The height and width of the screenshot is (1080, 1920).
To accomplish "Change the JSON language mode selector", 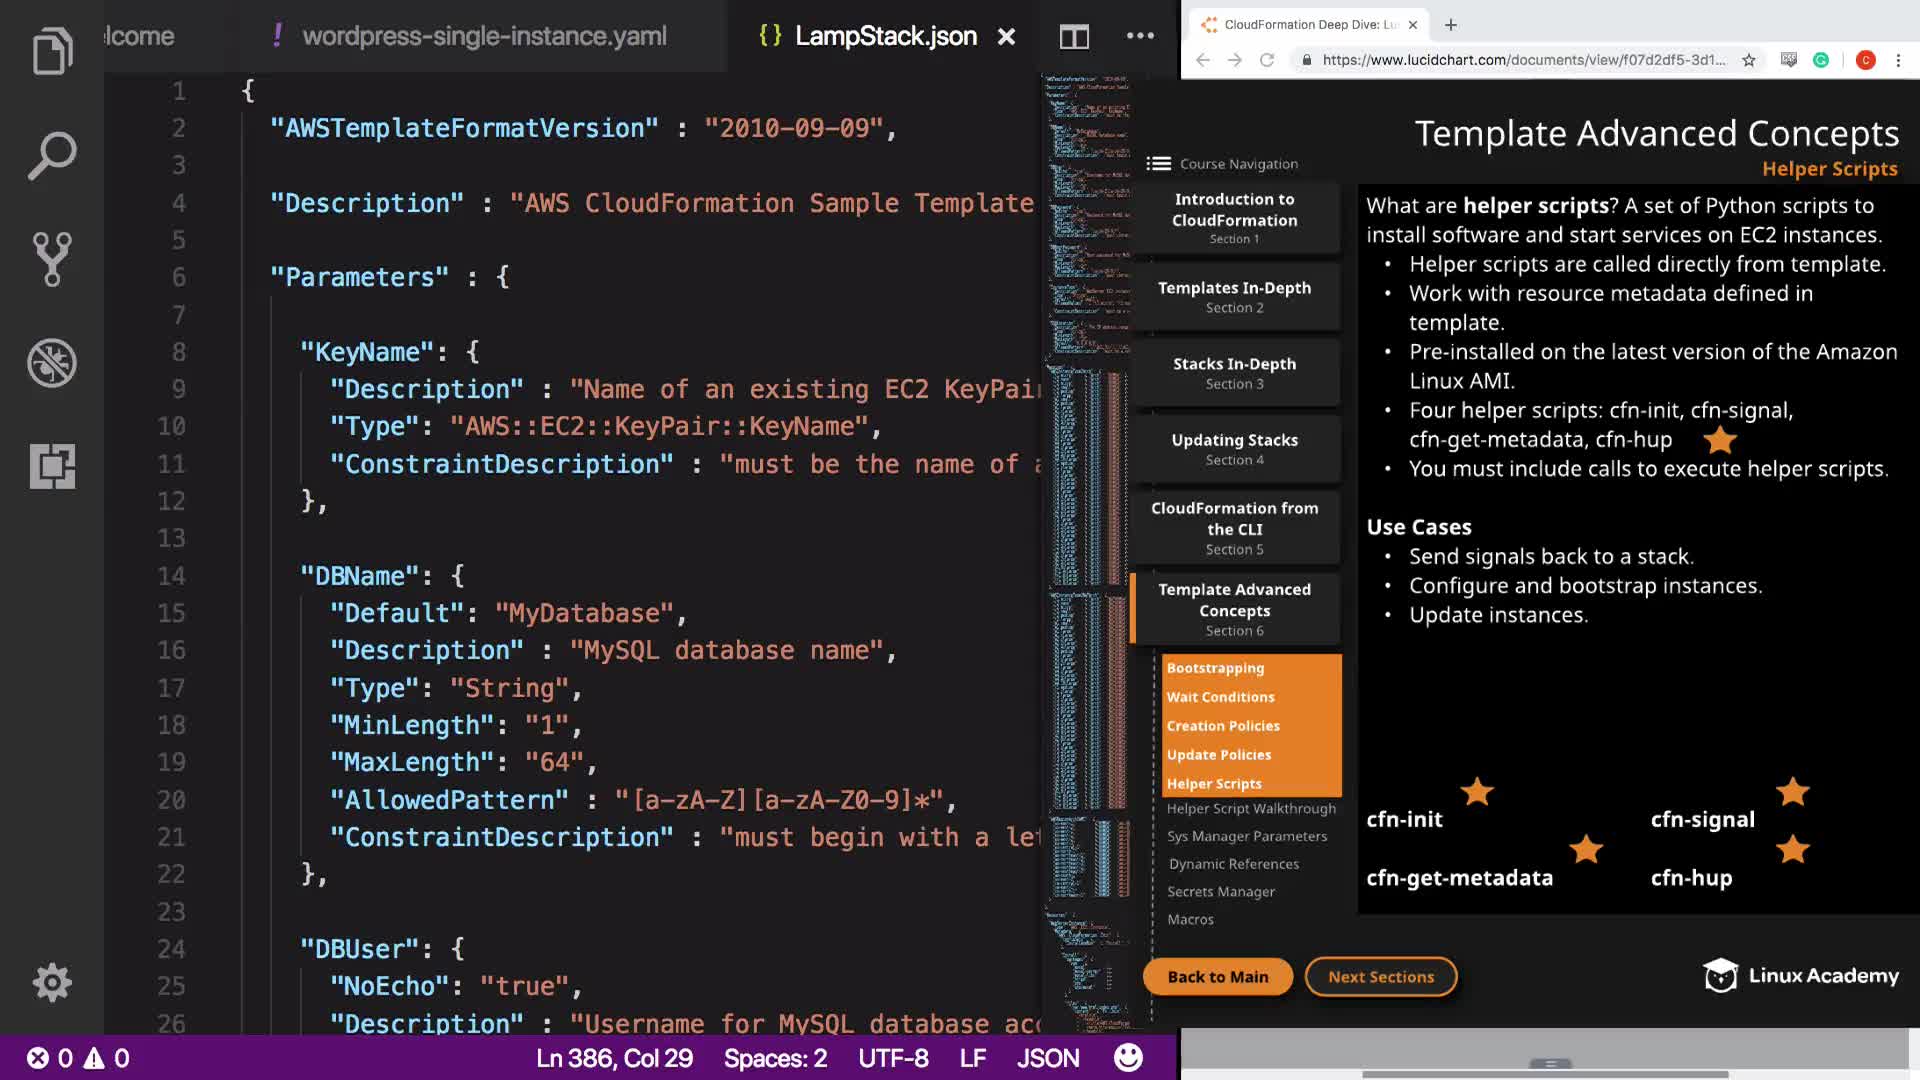I will (1047, 1058).
